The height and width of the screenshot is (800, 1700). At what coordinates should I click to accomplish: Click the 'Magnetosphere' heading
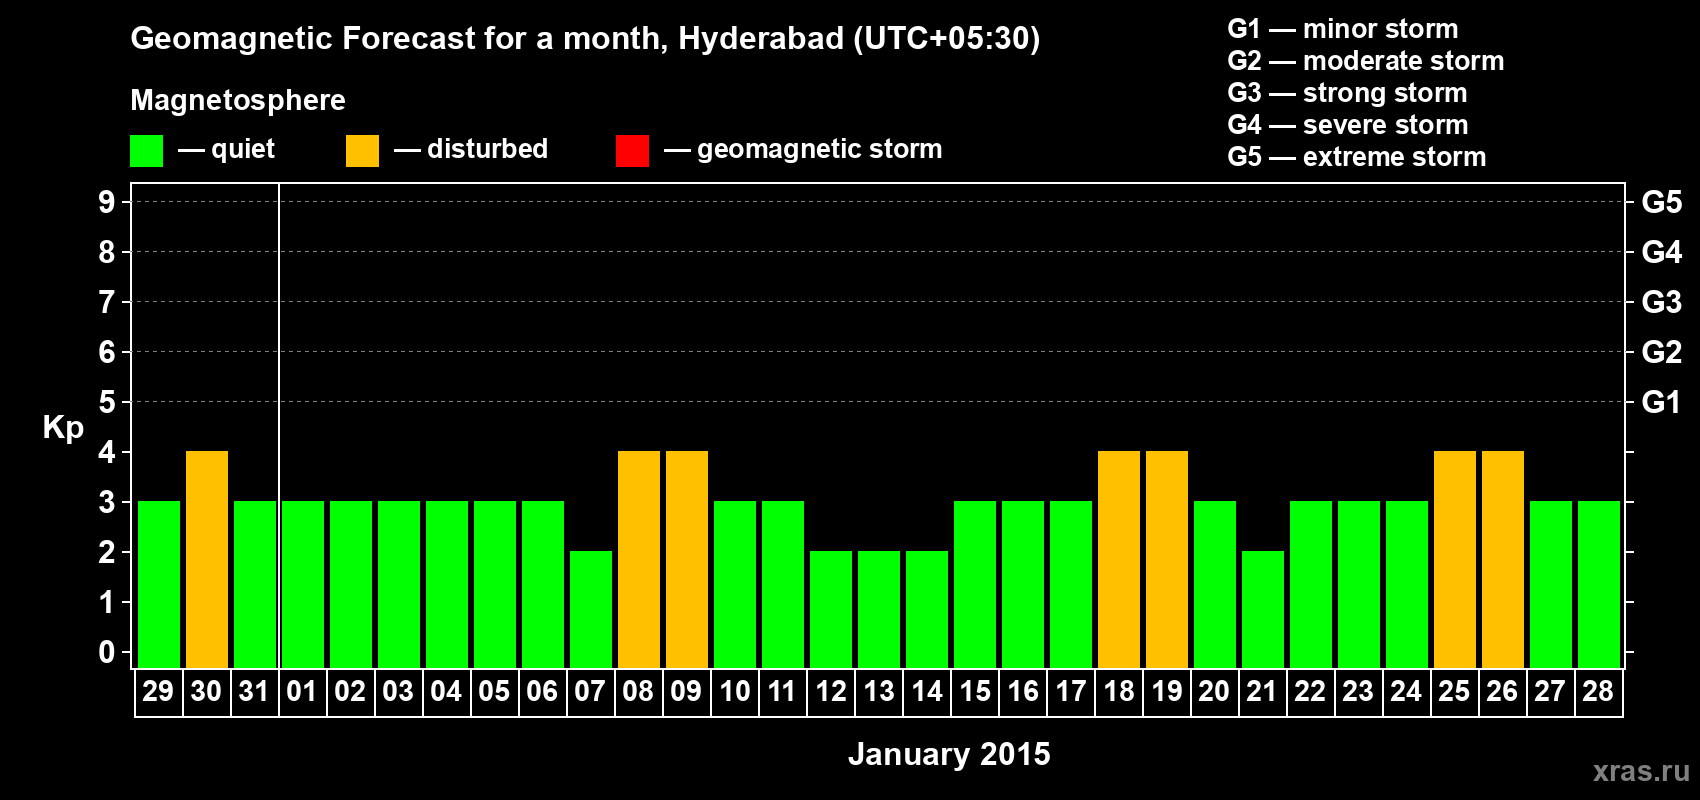[238, 100]
